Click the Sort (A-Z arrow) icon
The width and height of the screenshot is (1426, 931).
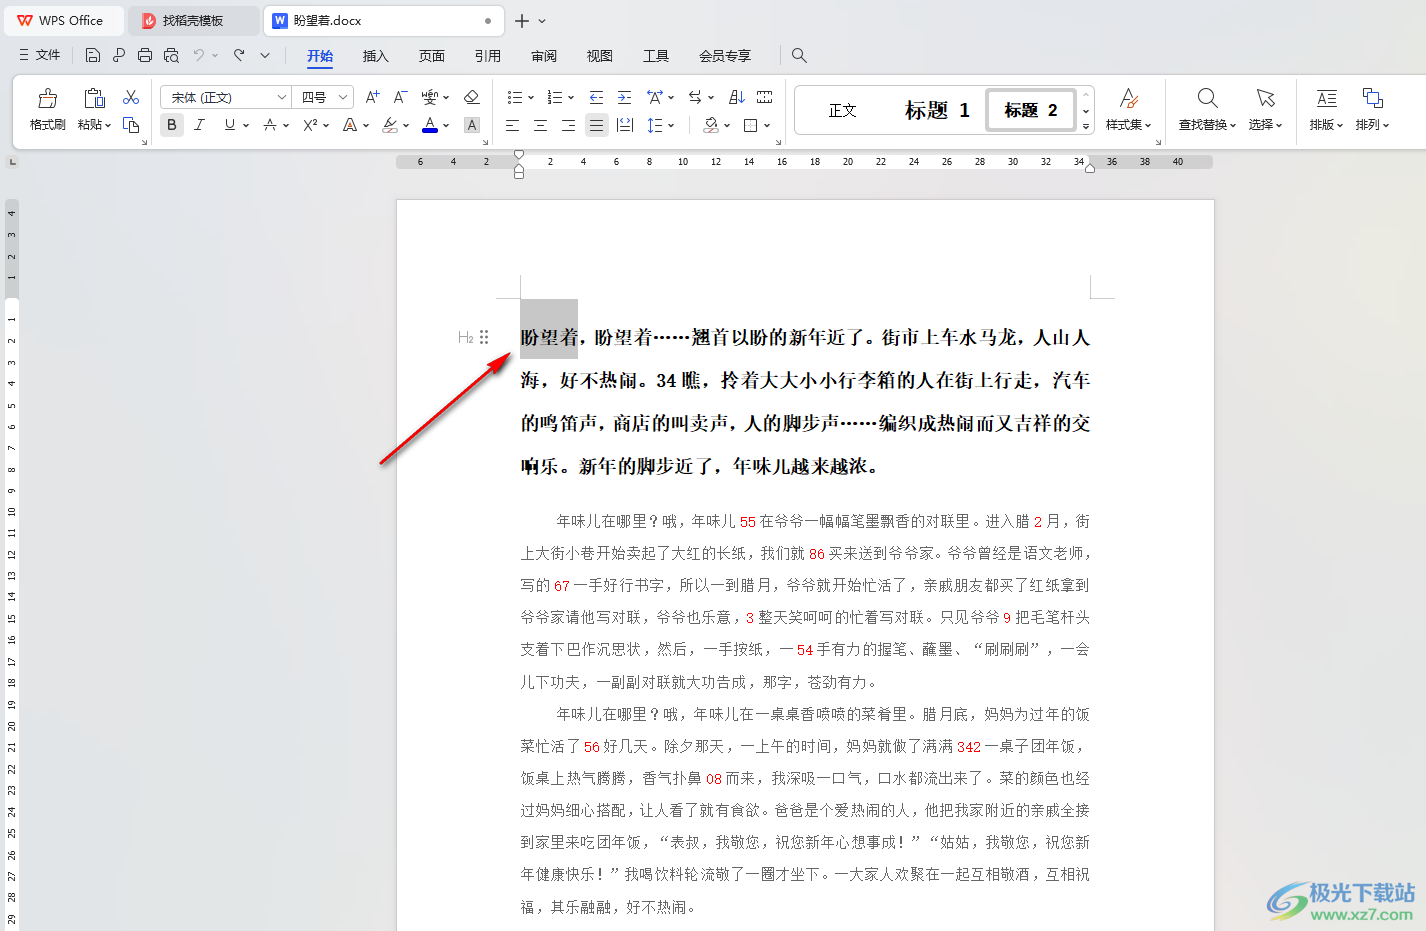click(737, 97)
